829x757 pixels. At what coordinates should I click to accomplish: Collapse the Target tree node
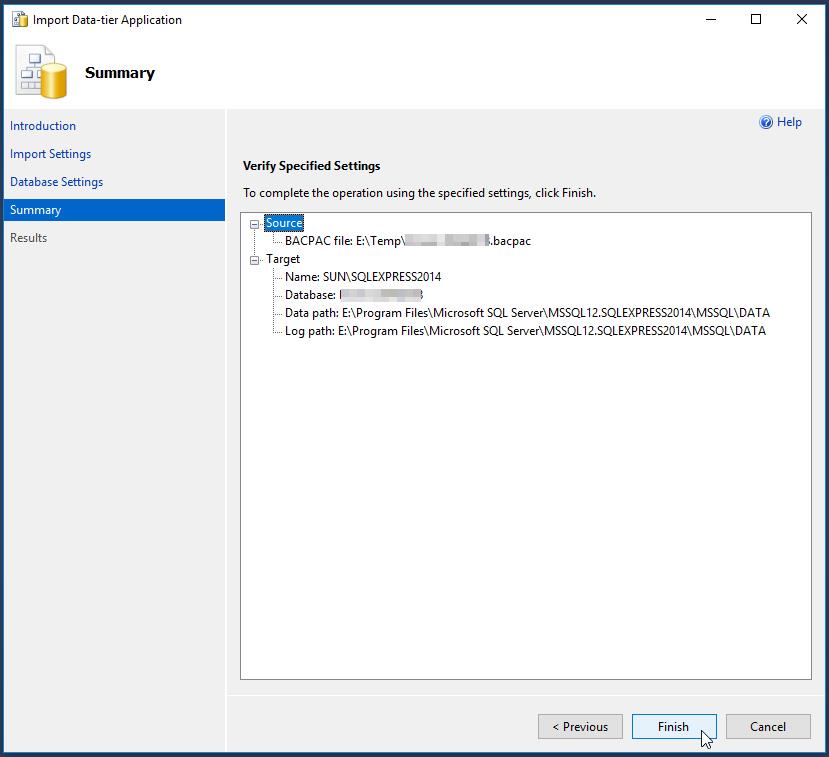click(x=252, y=258)
